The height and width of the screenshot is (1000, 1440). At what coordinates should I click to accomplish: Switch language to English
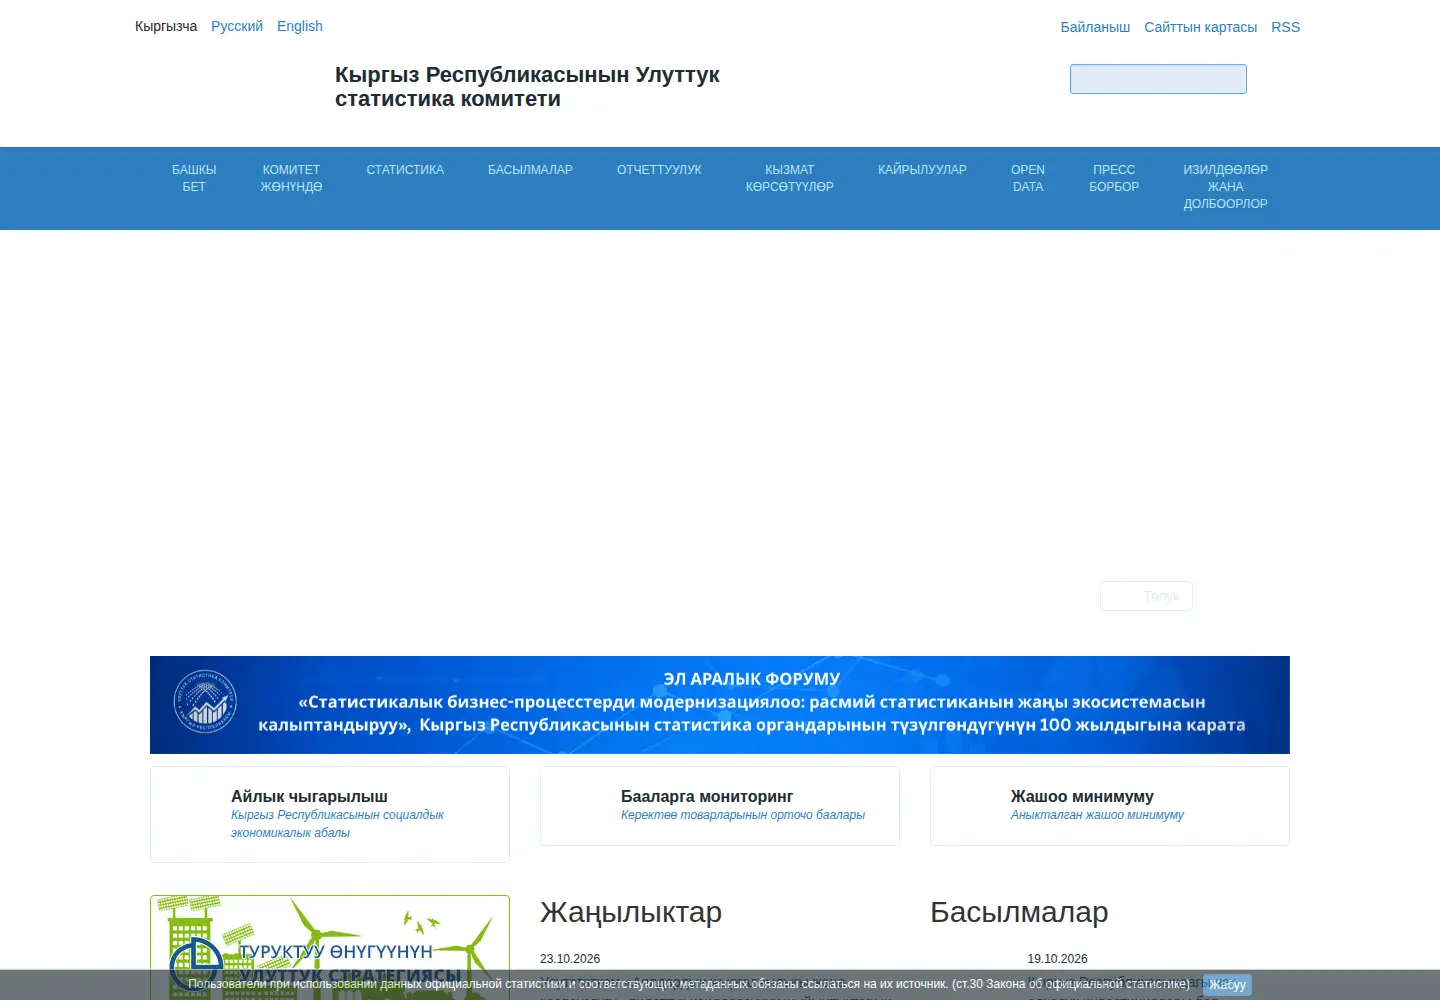point(300,26)
